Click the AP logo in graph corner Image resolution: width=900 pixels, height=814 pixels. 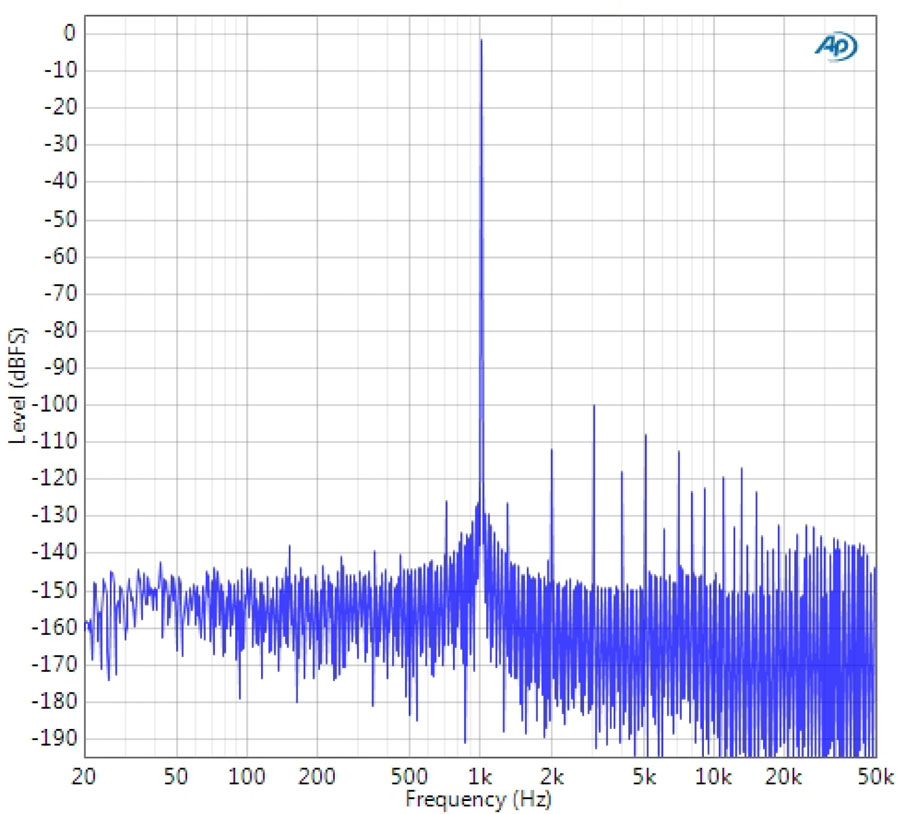pos(836,46)
